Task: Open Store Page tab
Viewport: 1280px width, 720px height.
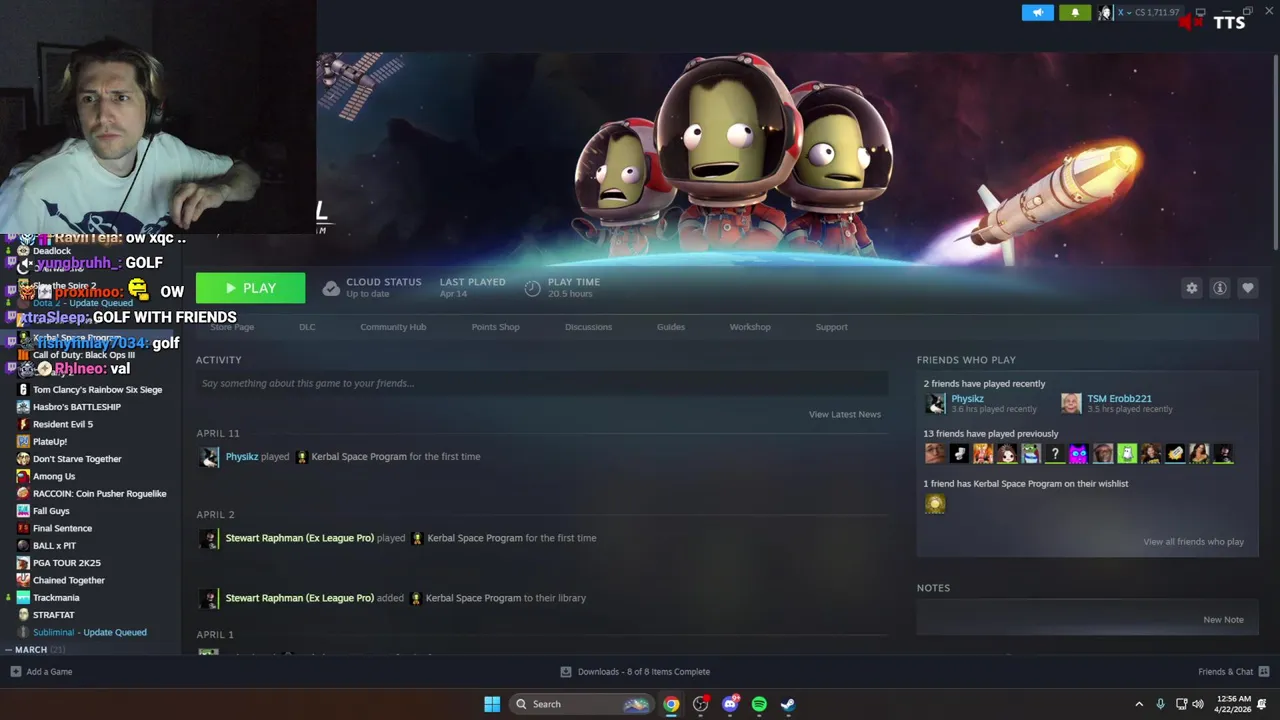Action: [x=232, y=327]
